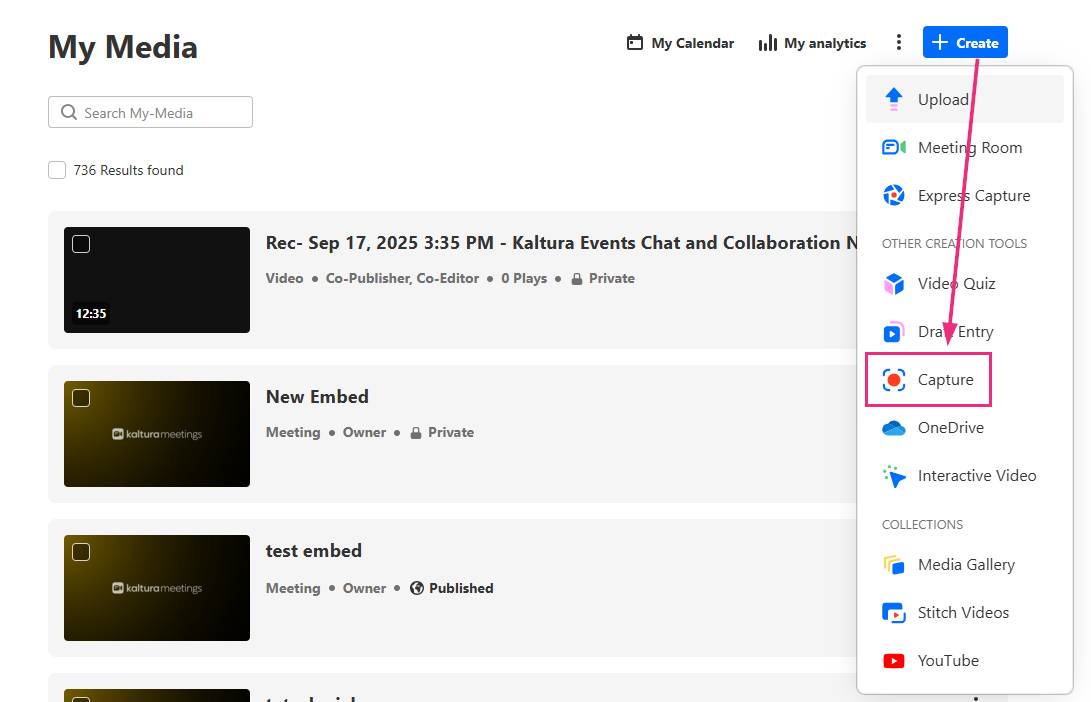Click the Create dropdown button
Image resolution: width=1091 pixels, height=702 pixels.
click(965, 42)
